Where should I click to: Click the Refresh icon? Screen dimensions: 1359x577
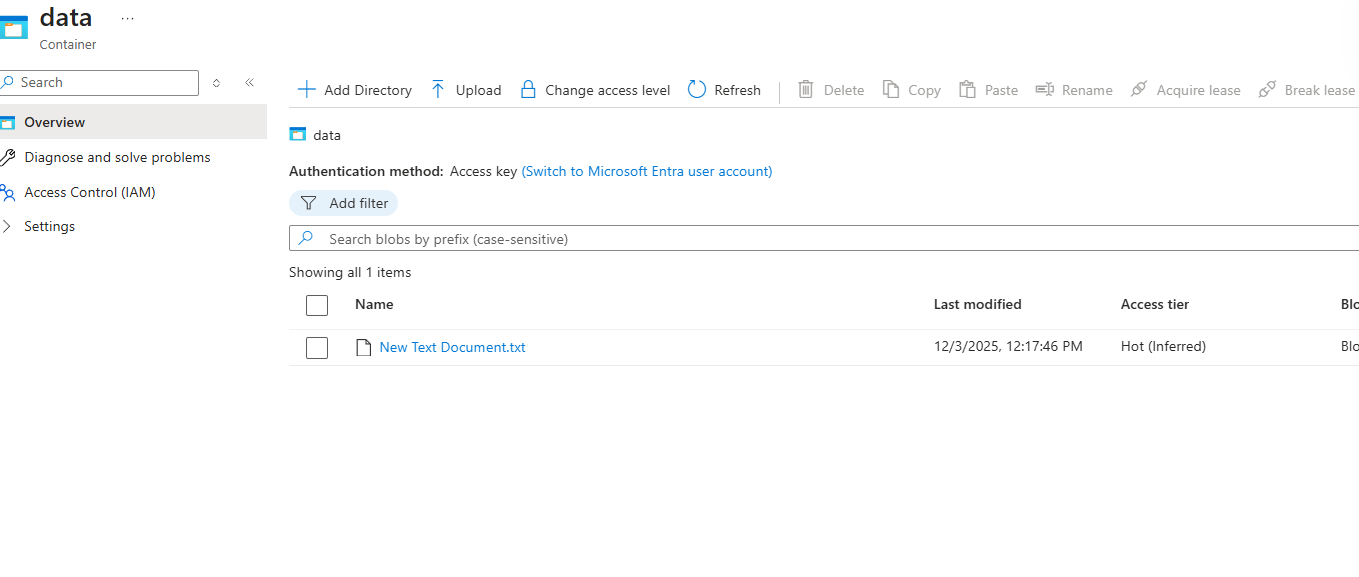tap(697, 90)
